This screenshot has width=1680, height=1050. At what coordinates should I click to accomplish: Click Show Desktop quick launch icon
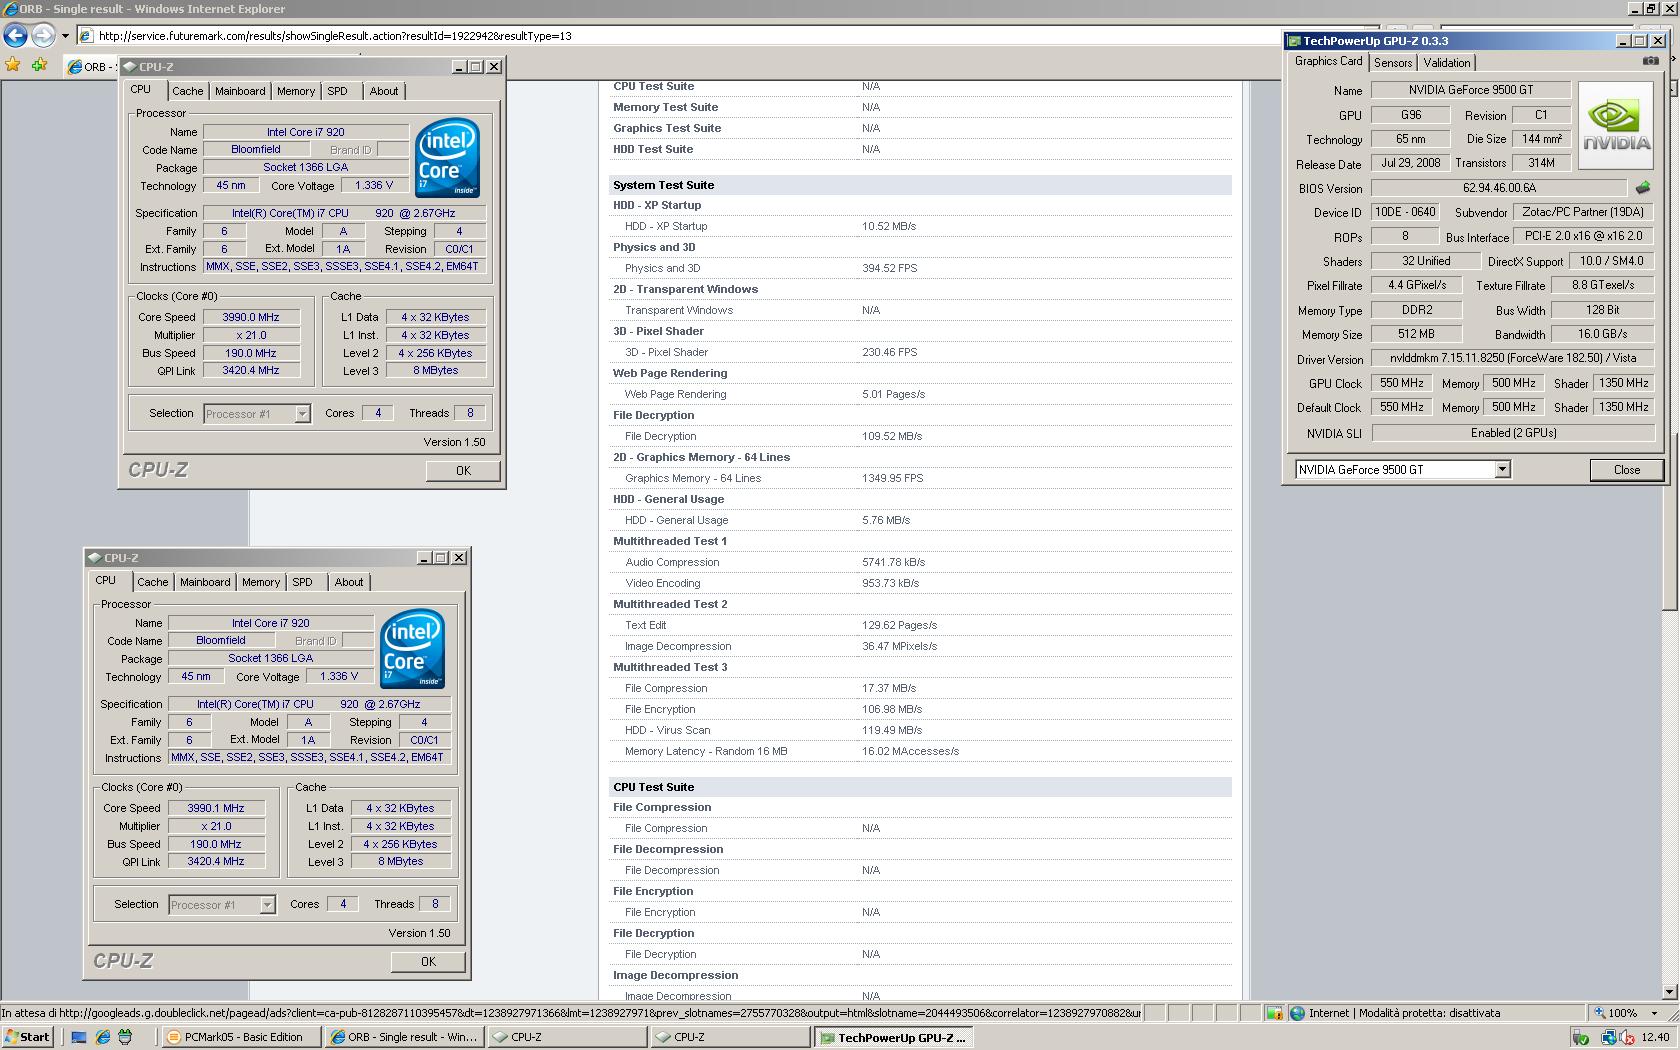click(79, 1037)
